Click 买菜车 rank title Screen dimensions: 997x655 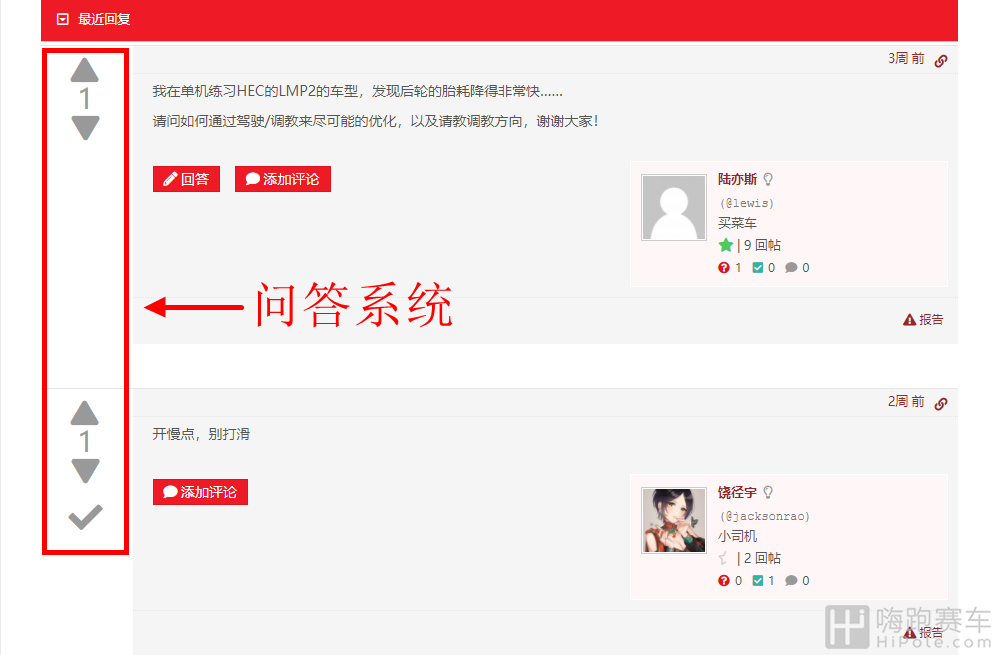(738, 223)
